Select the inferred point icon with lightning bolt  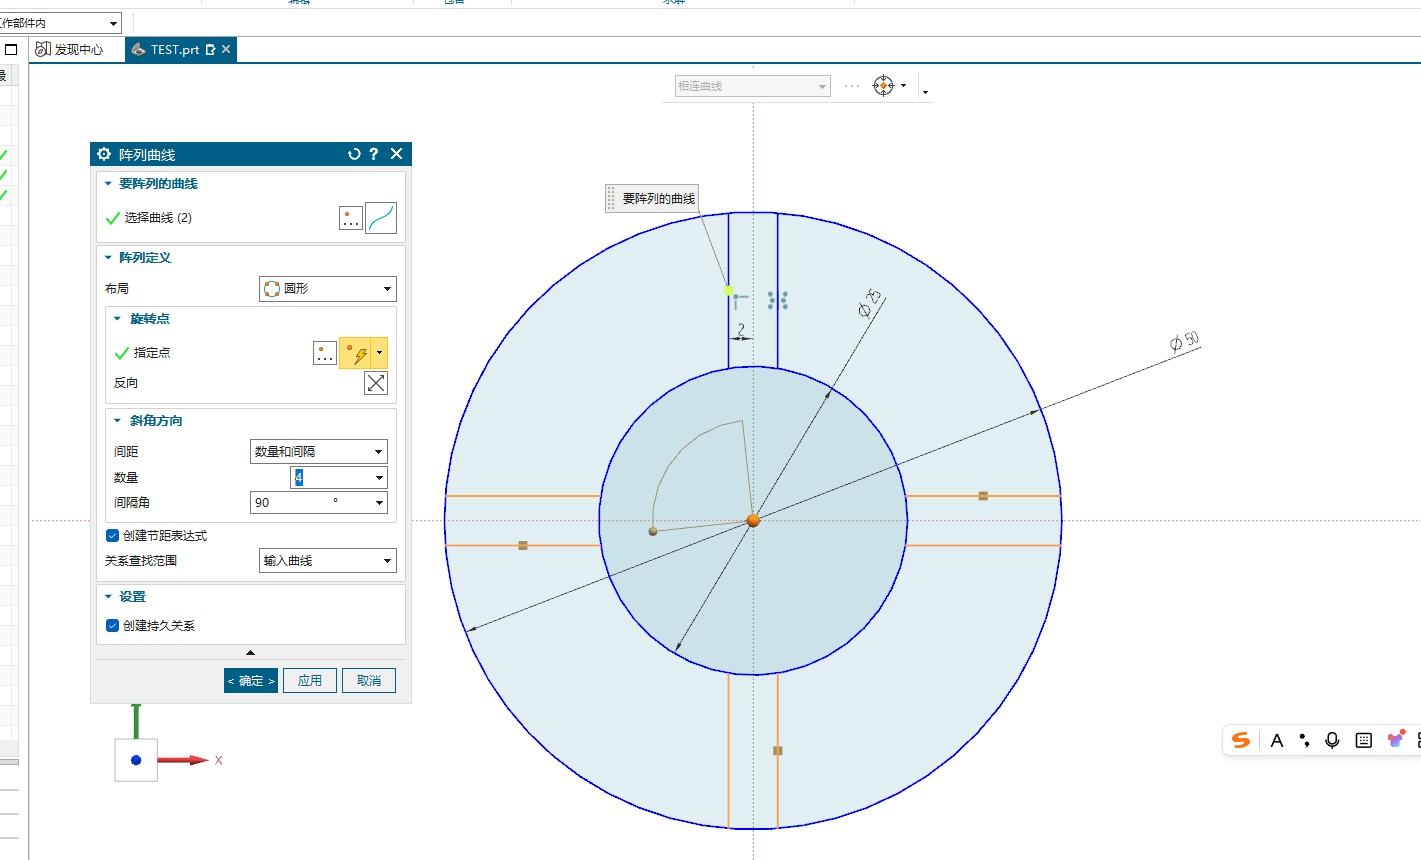356,353
